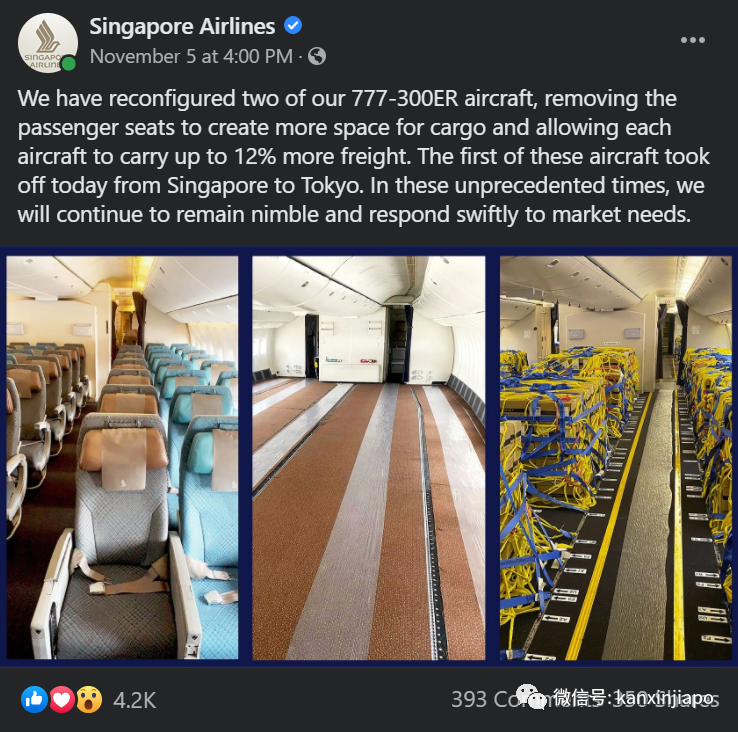Click the Singapore Airlines page name

[182, 26]
